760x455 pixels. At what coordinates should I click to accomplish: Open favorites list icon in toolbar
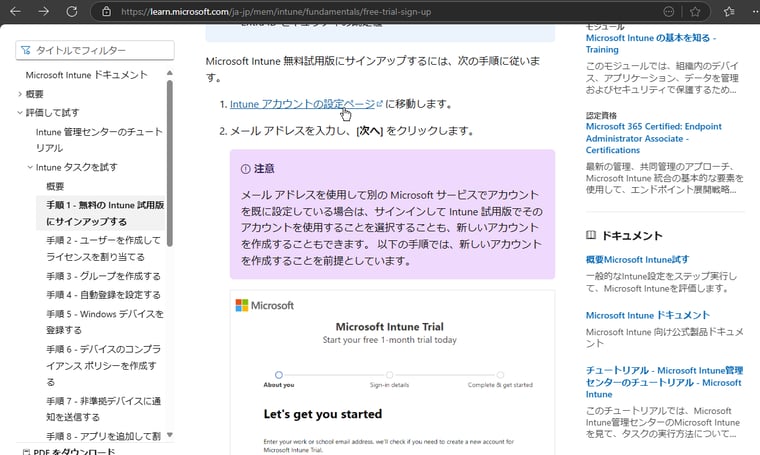coord(728,12)
